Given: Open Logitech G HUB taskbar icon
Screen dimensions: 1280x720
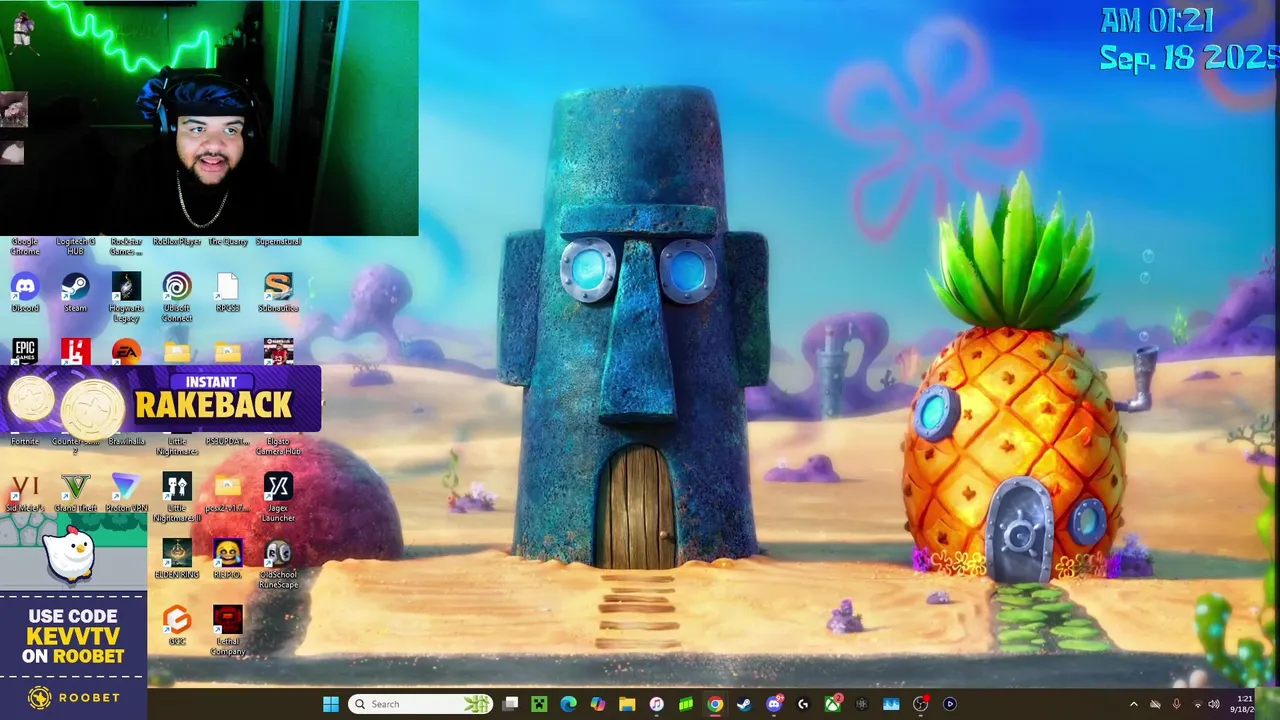Looking at the screenshot, I should point(803,704).
